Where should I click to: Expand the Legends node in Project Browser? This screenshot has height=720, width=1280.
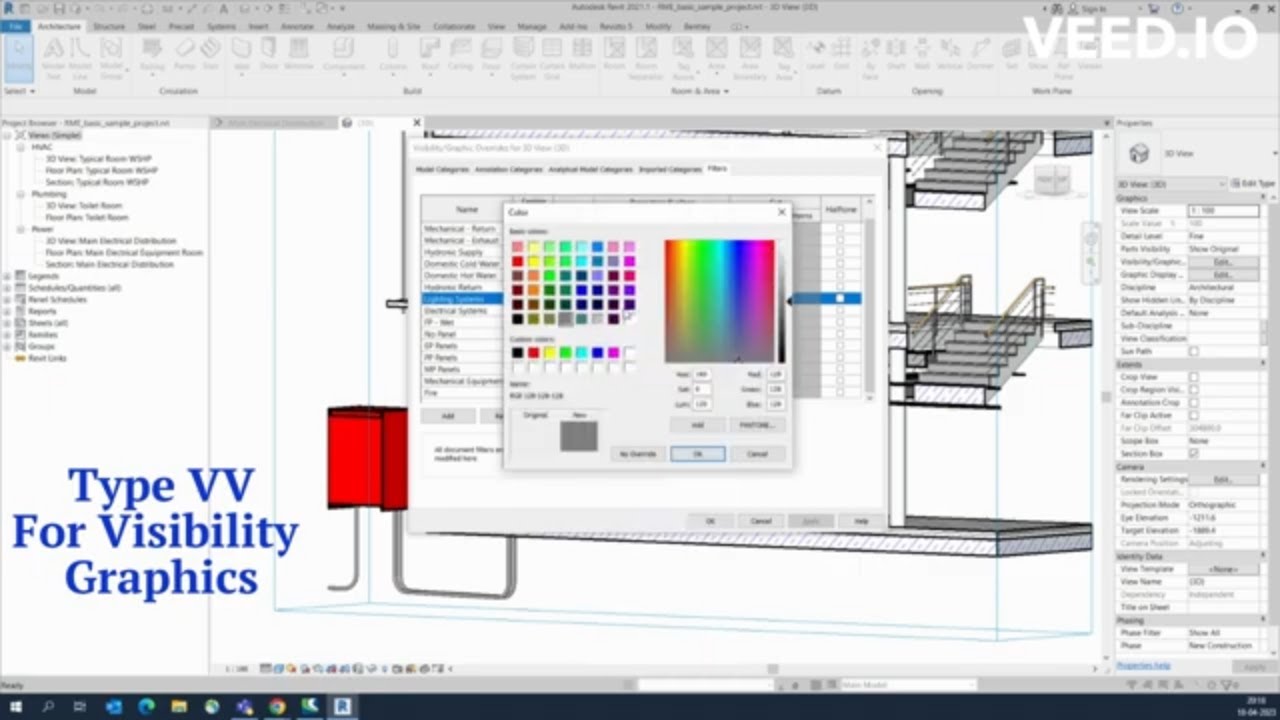point(7,276)
